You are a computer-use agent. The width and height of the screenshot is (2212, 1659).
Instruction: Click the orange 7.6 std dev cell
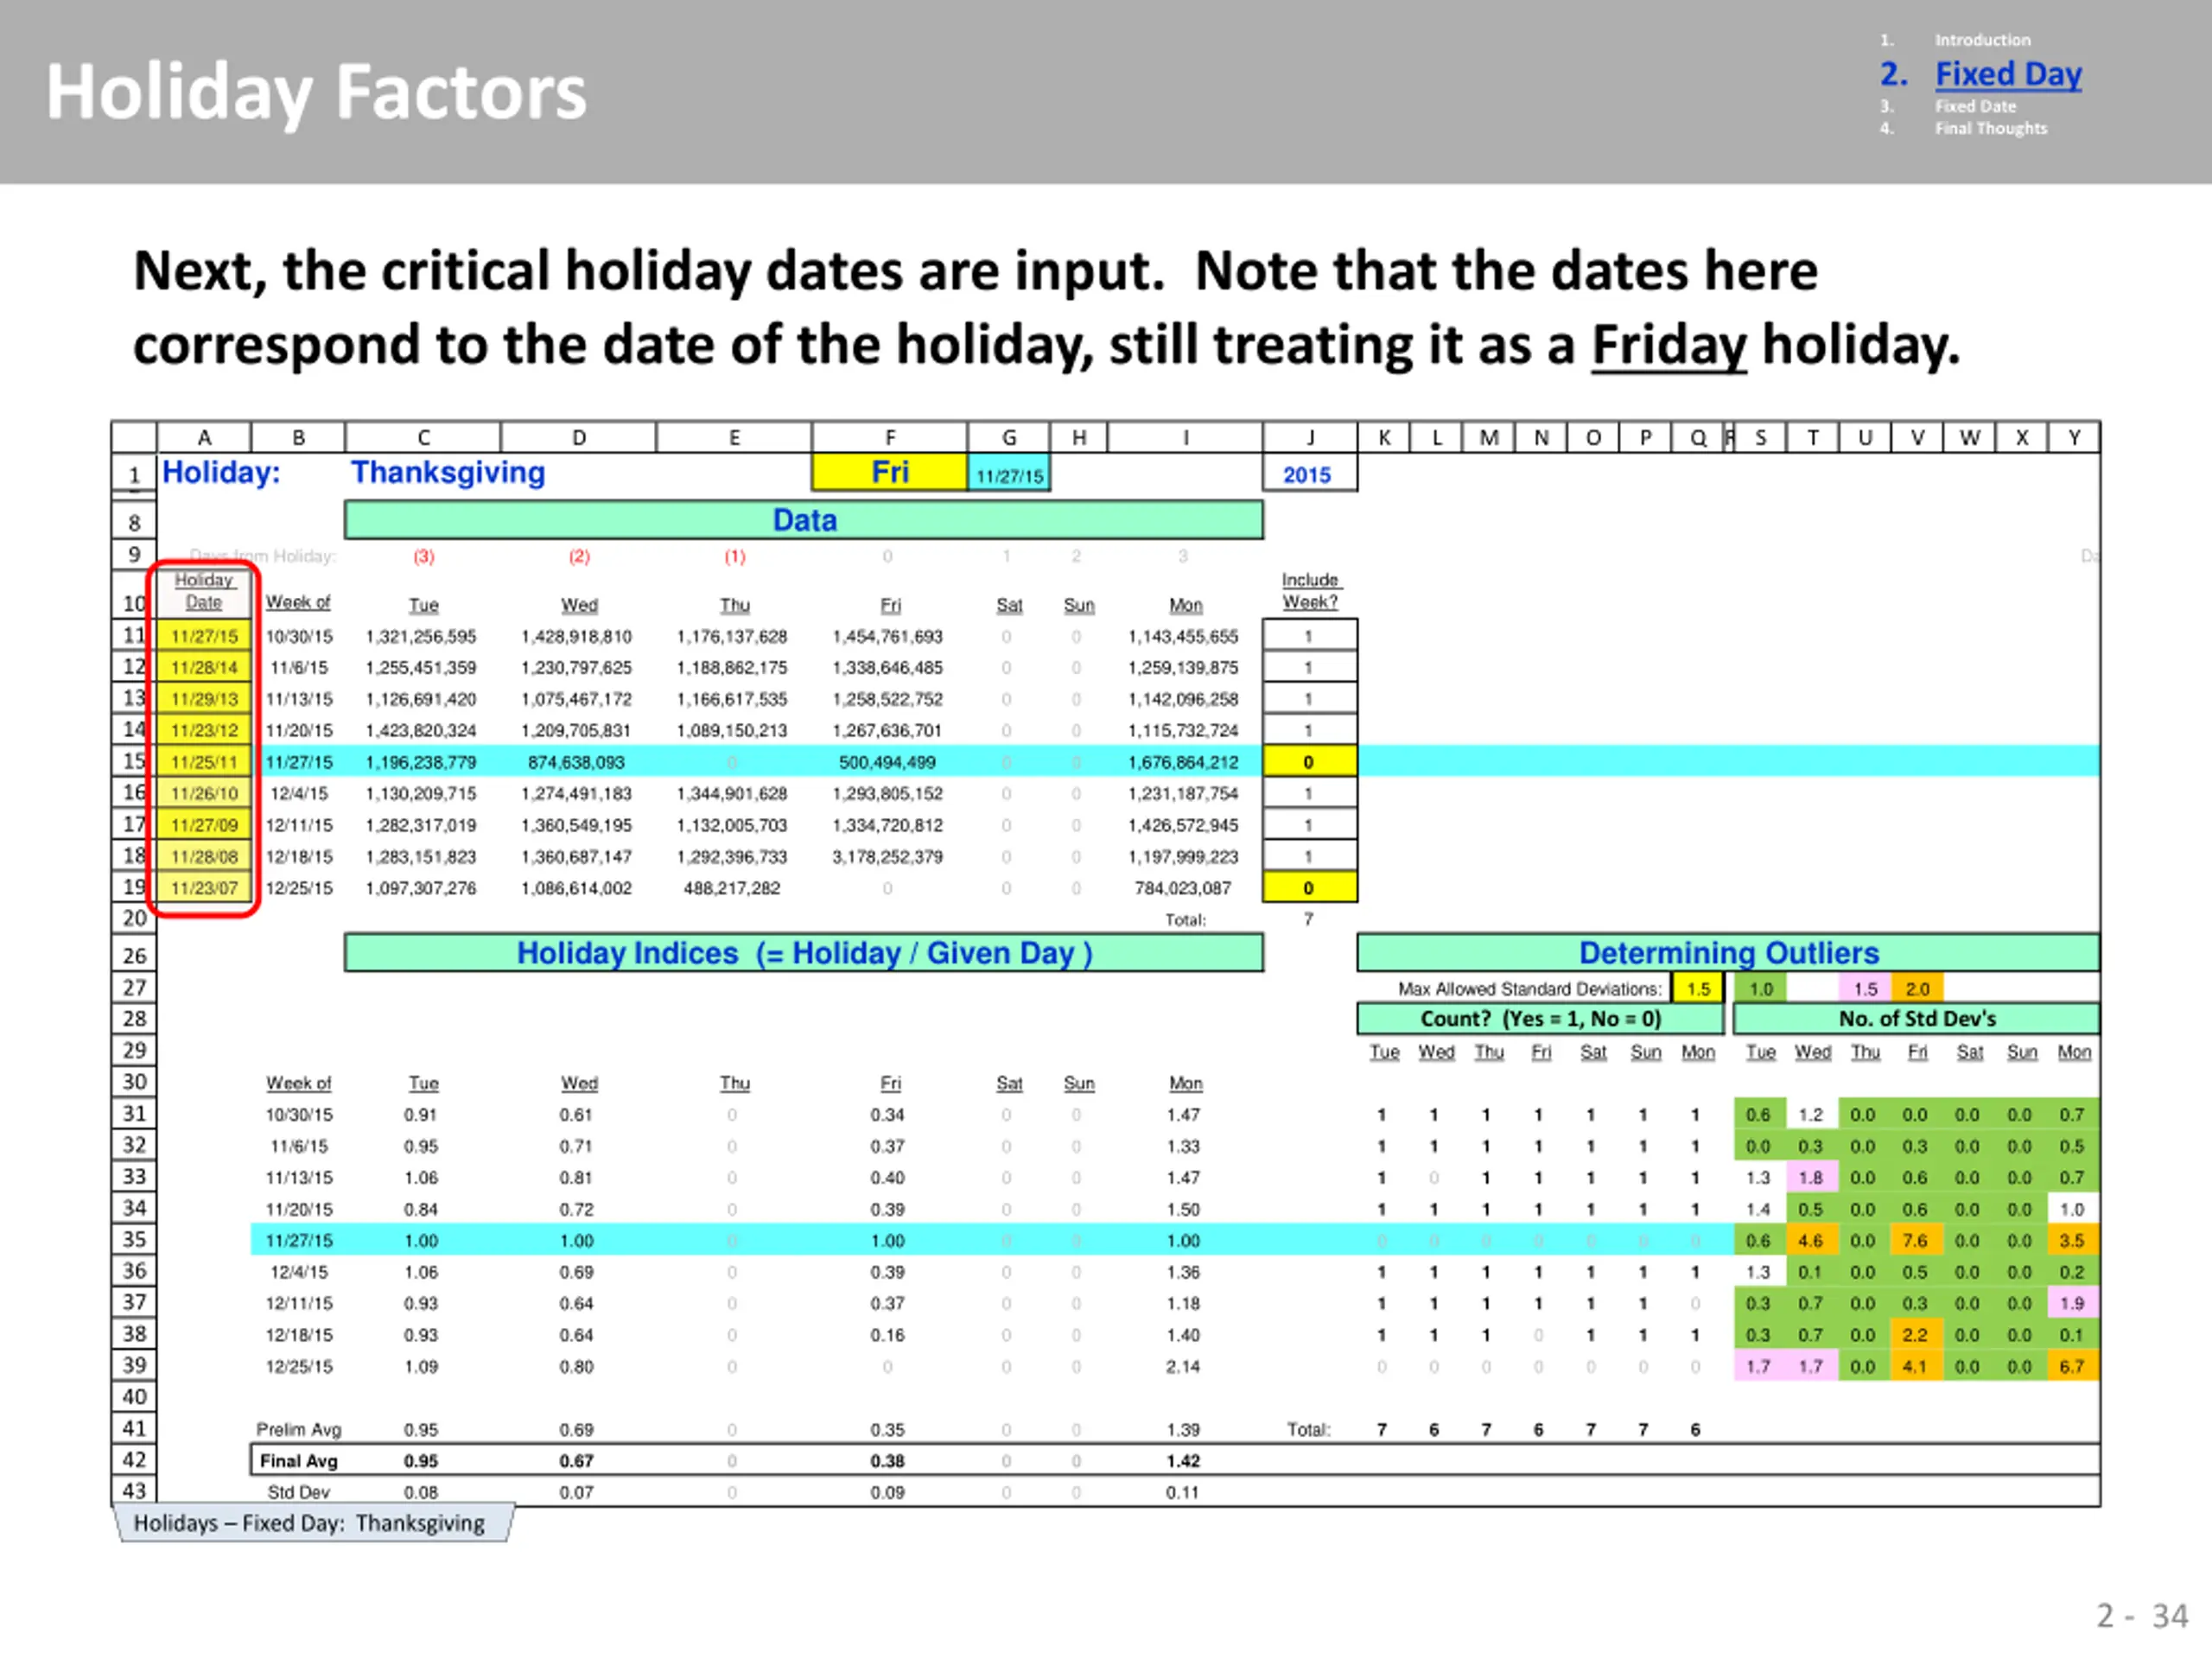coord(1915,1240)
